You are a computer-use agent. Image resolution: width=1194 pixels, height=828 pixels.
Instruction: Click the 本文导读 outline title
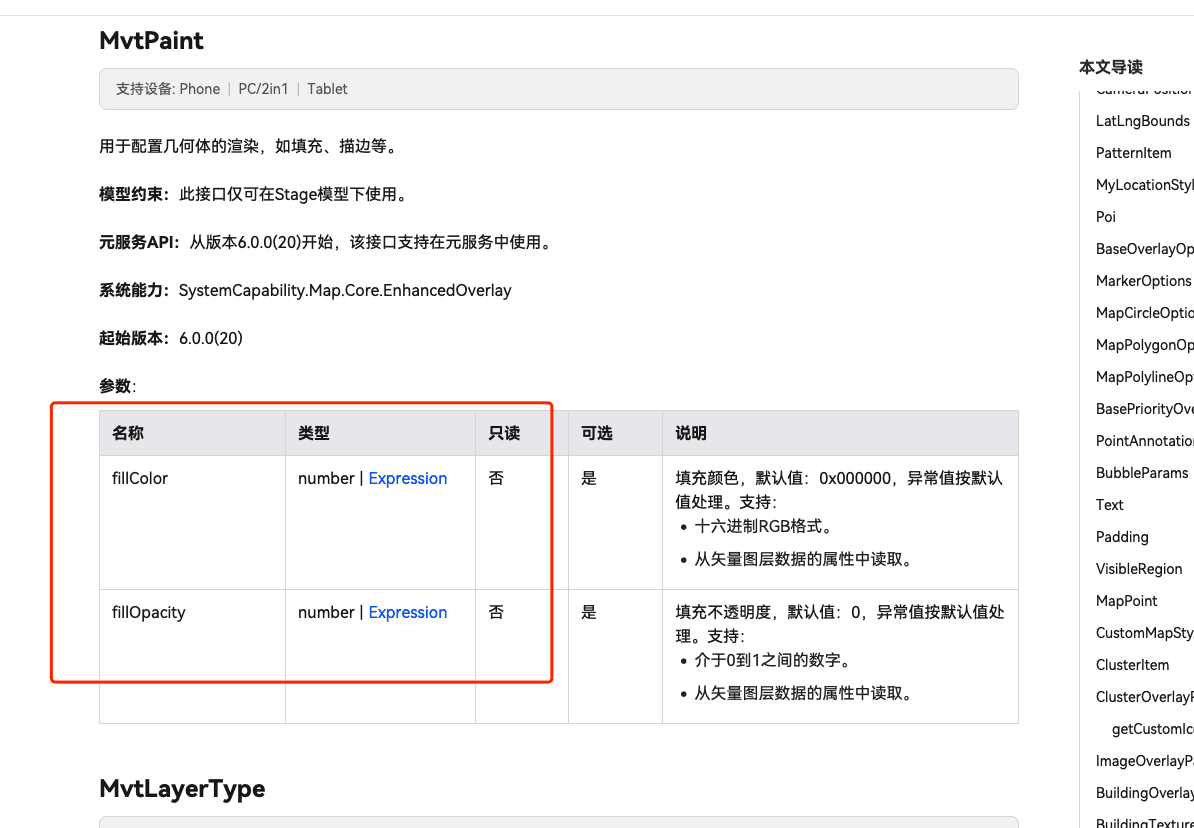[x=1110, y=67]
